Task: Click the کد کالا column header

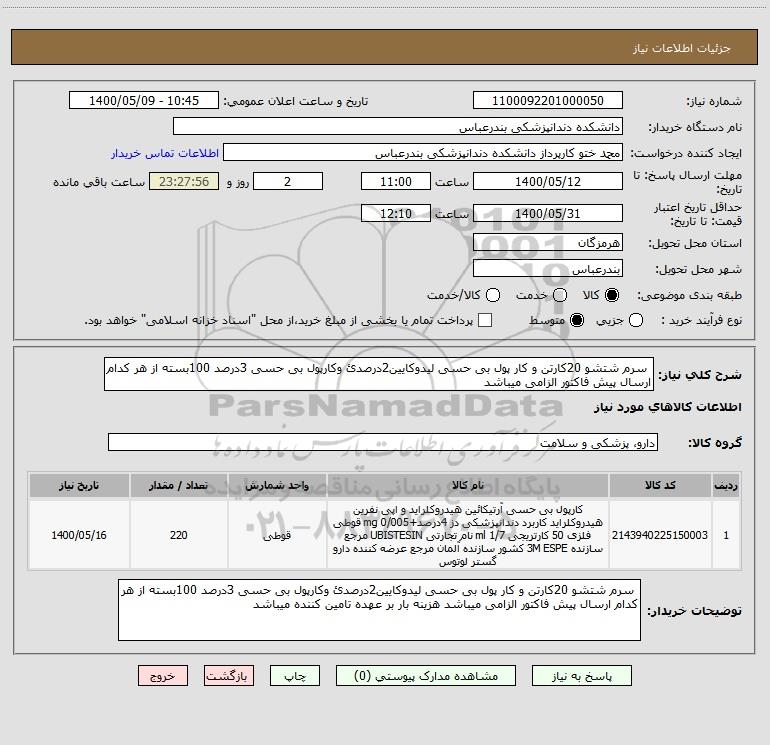Action: coord(660,485)
